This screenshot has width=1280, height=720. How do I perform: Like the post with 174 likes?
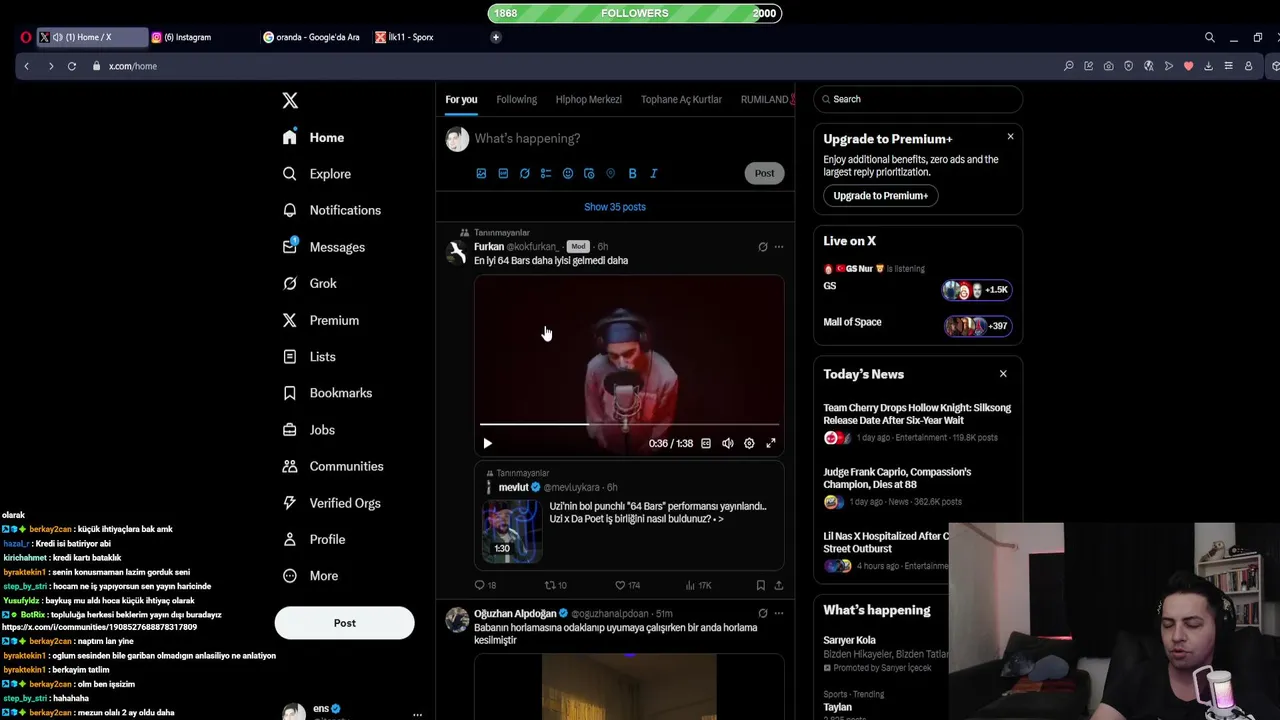[627, 585]
